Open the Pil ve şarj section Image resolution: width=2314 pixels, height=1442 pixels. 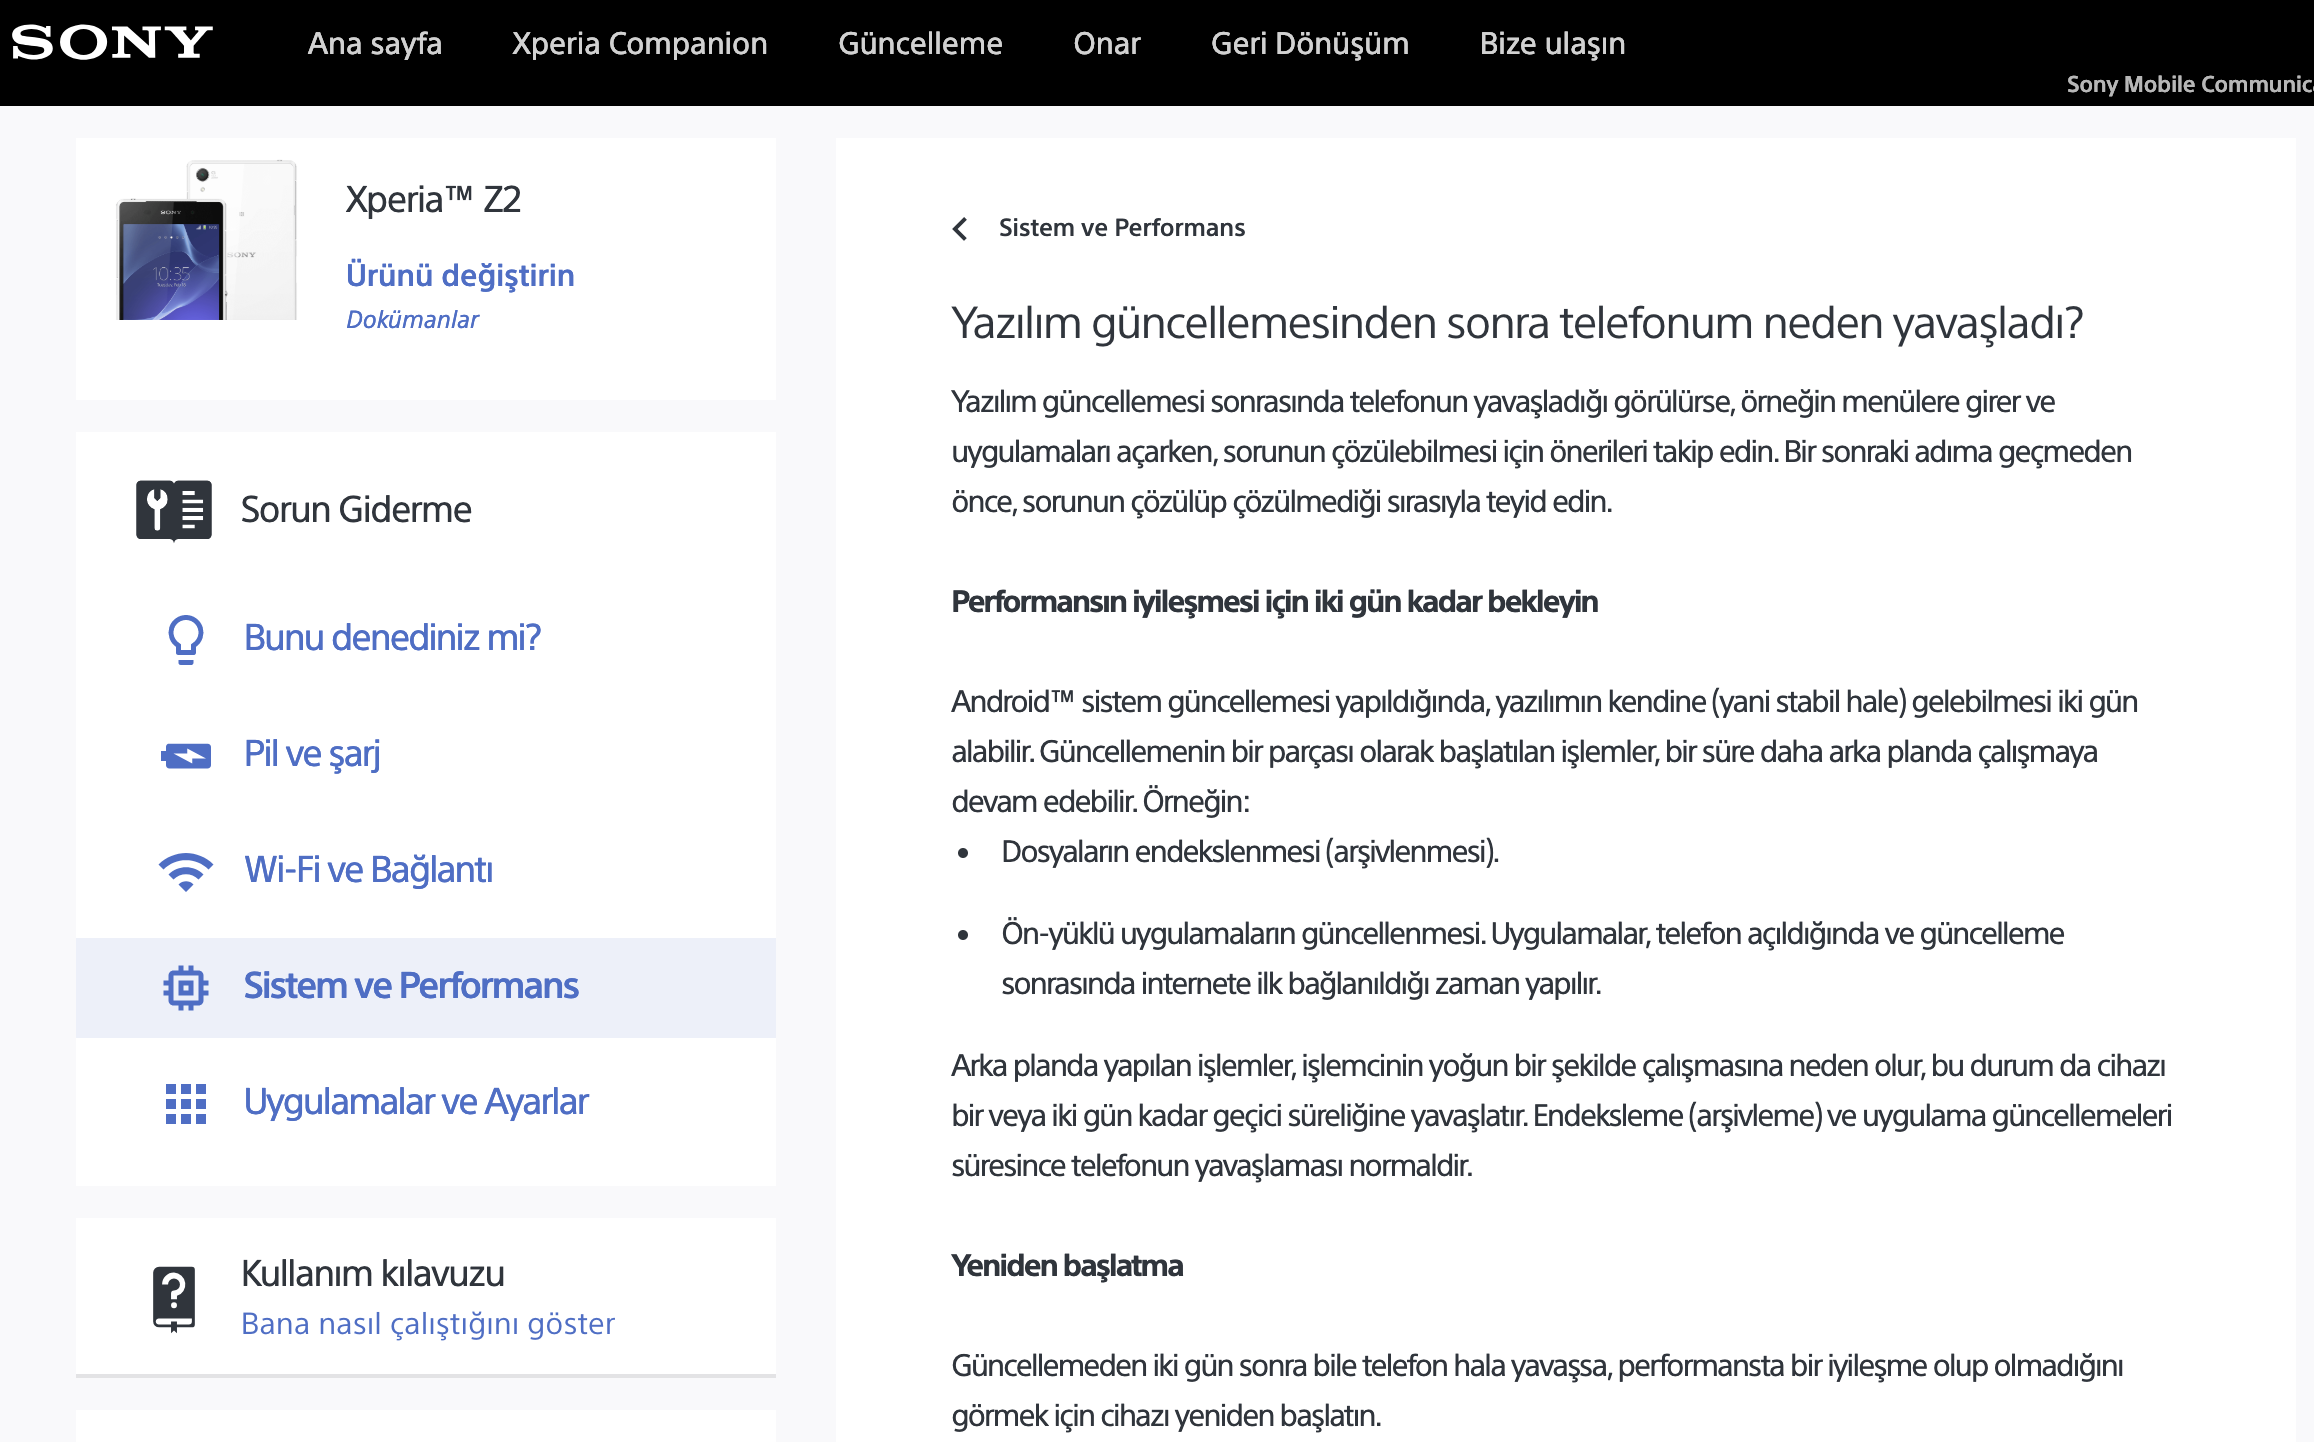[x=312, y=754]
